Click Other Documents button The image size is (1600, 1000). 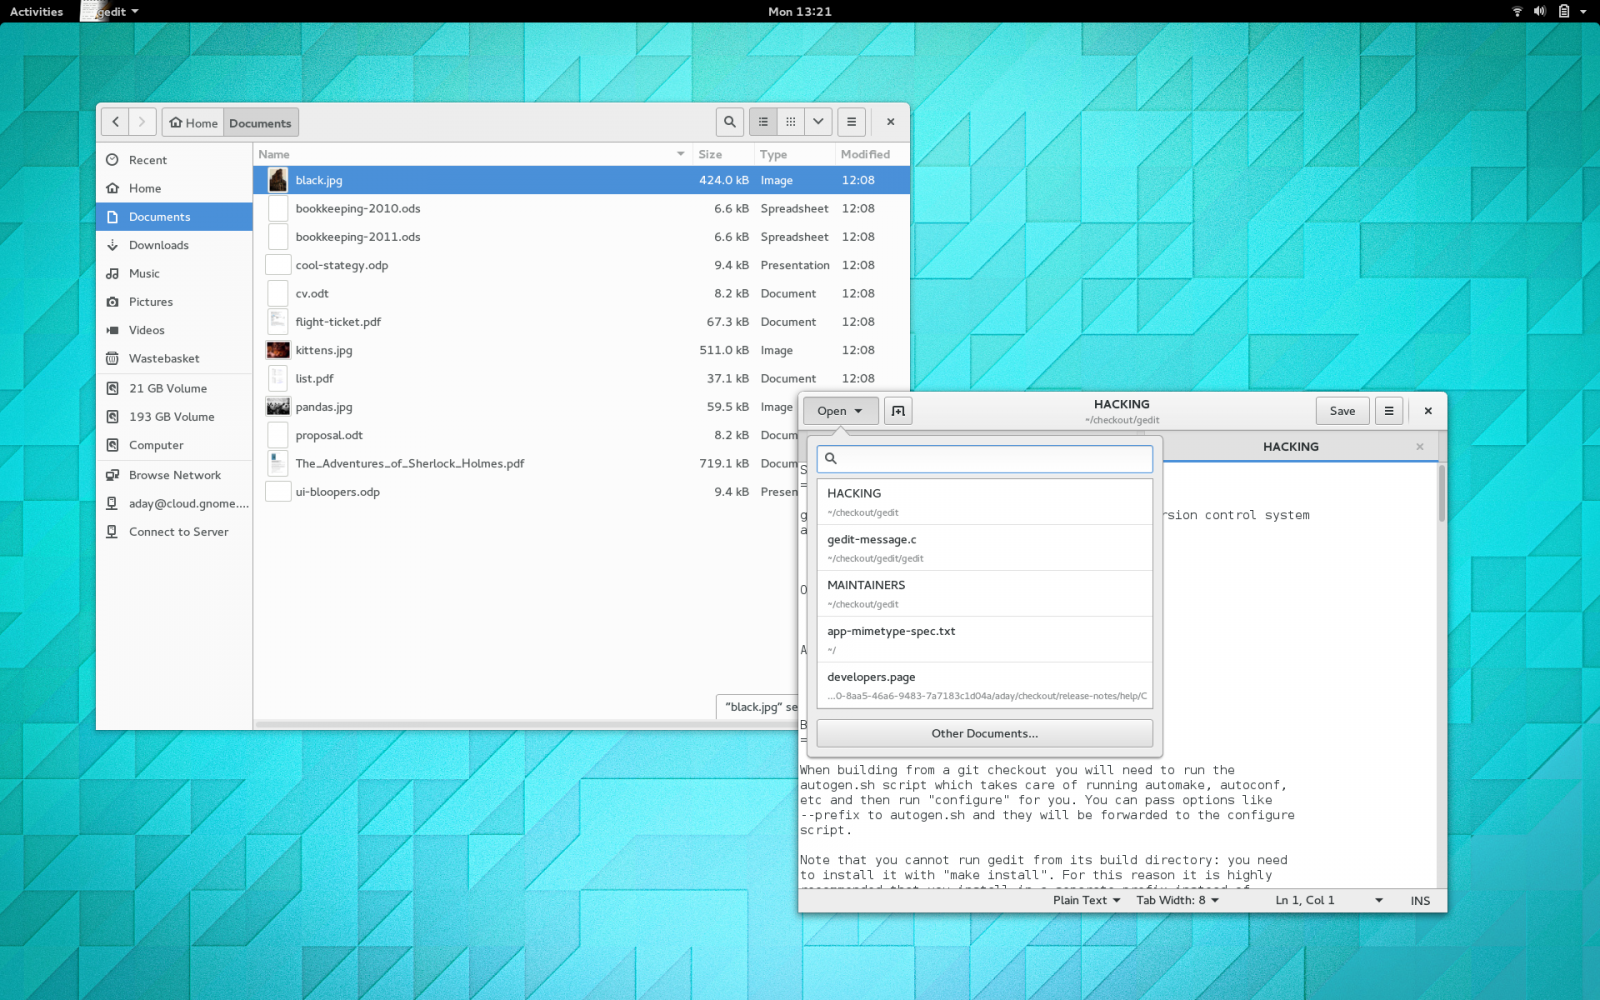[x=984, y=733]
